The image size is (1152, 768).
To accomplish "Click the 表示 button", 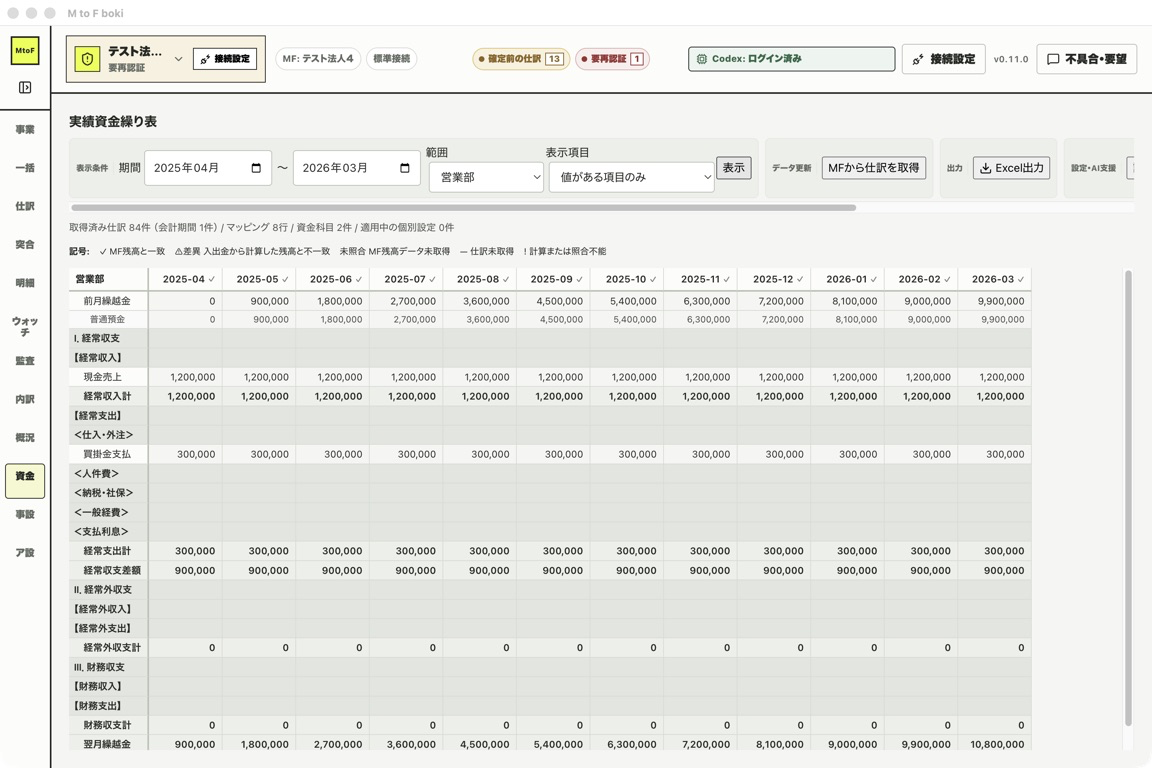I will pos(733,168).
